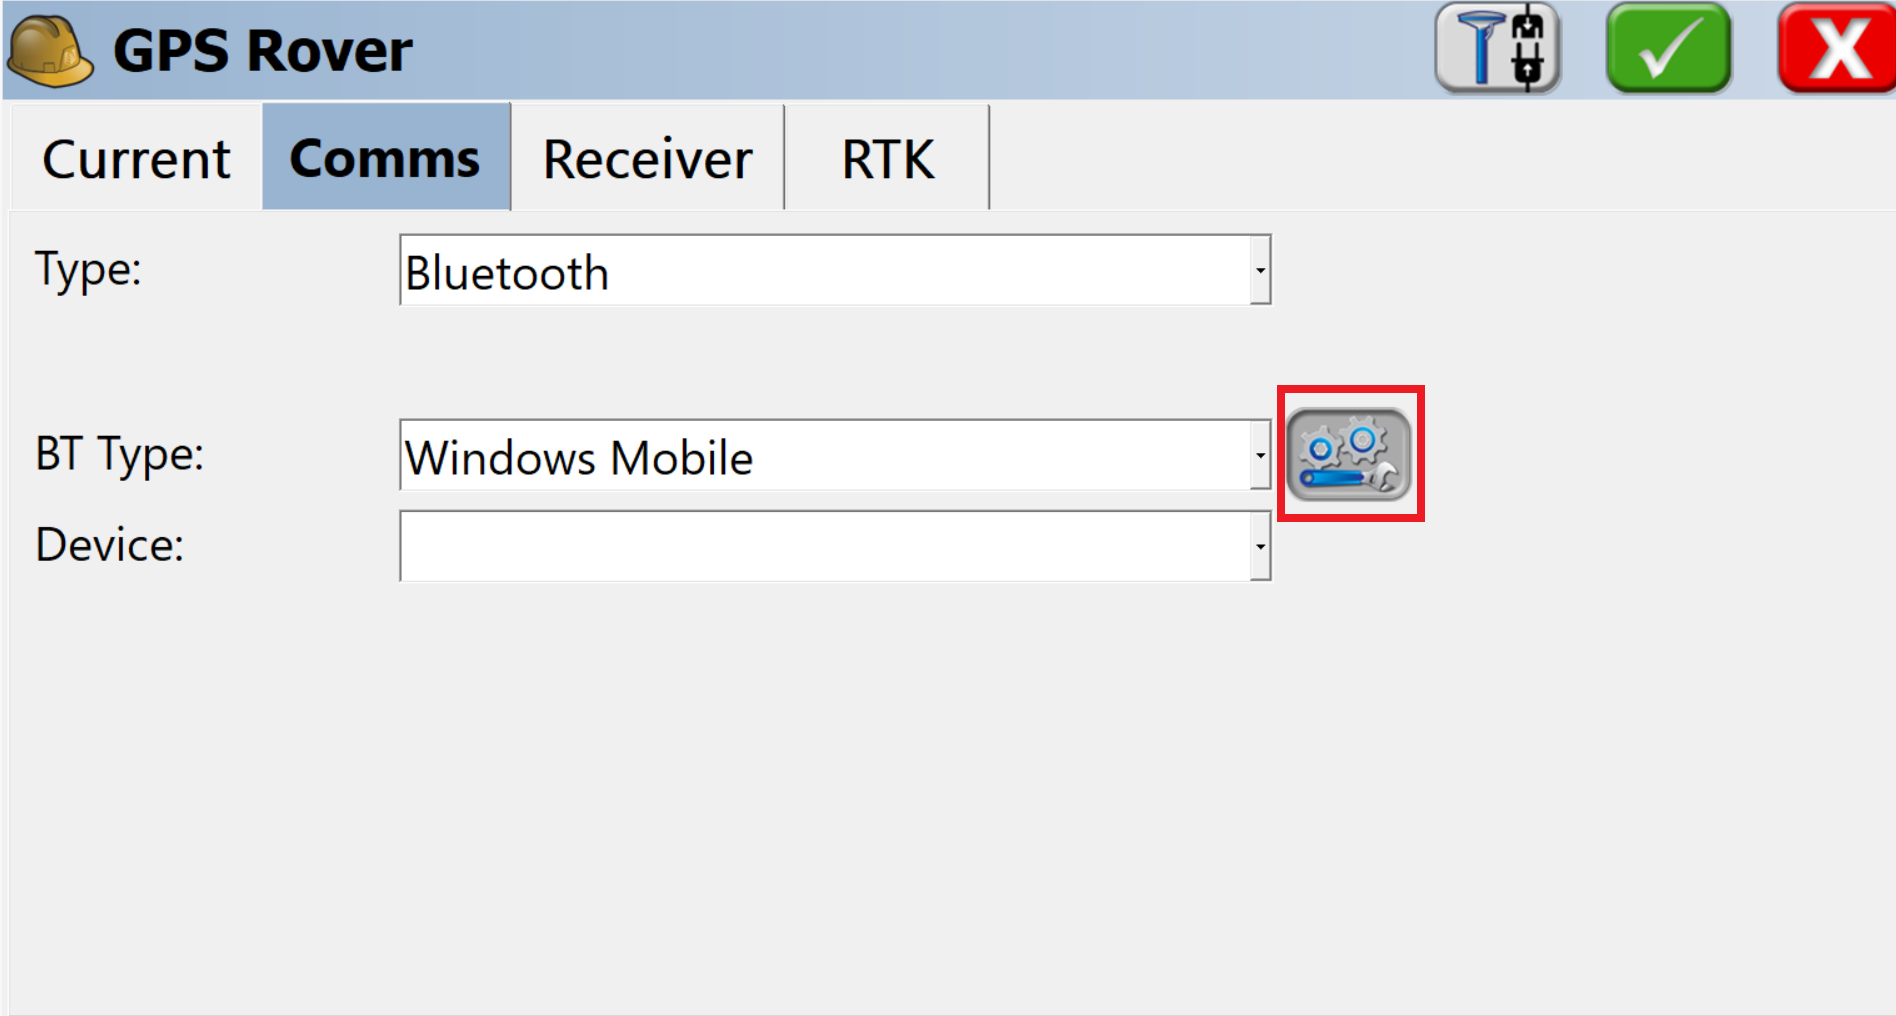Go to the RTK tab
Viewport: 1896px width, 1016px height.
[x=887, y=158]
